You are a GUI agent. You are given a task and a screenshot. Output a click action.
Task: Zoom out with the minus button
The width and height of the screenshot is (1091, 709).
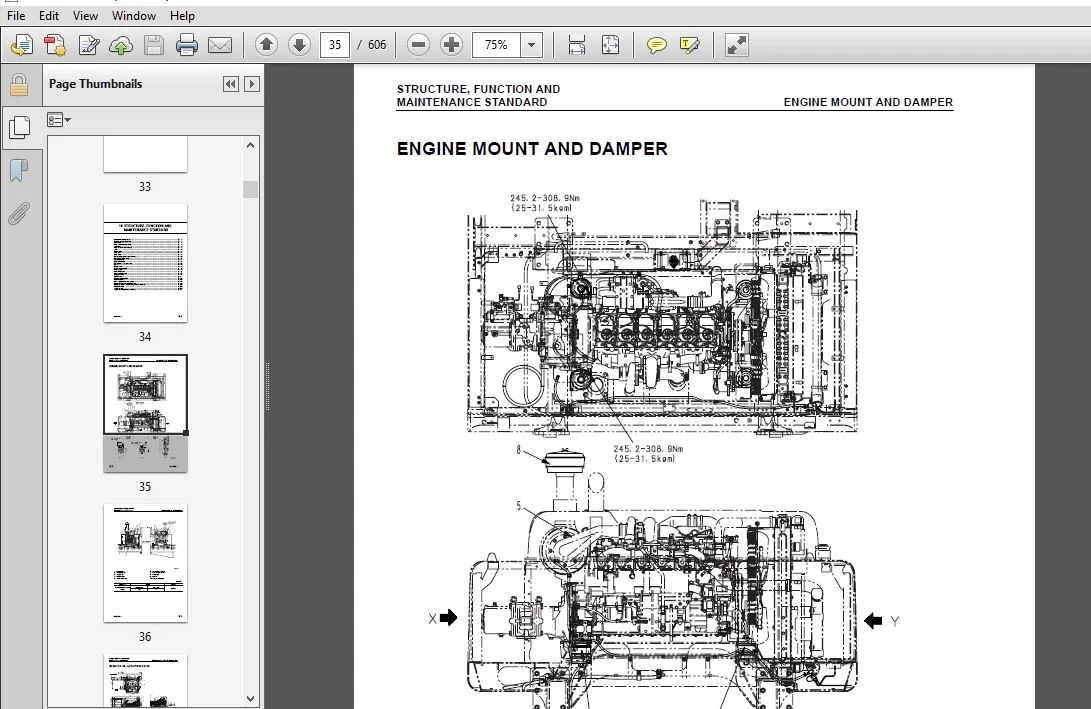pos(418,45)
